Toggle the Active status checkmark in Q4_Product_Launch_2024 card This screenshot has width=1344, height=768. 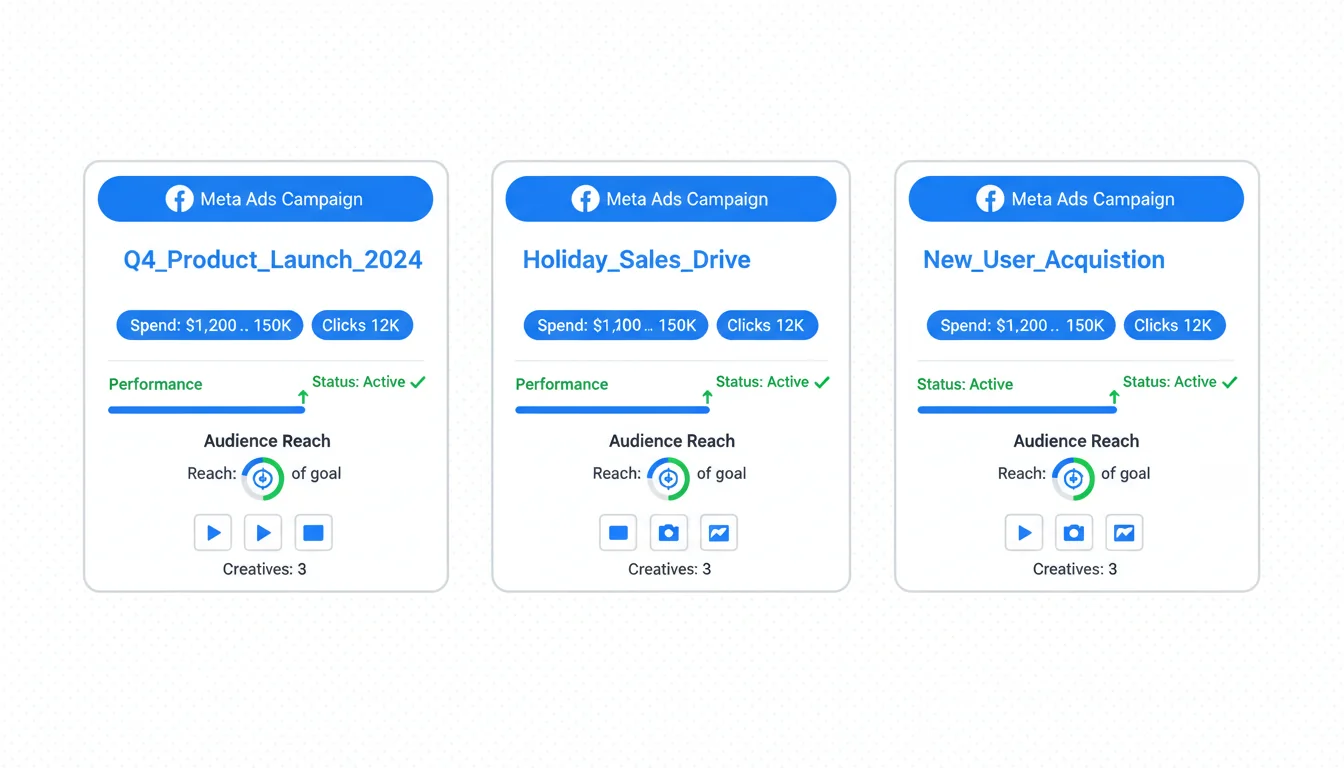[418, 382]
